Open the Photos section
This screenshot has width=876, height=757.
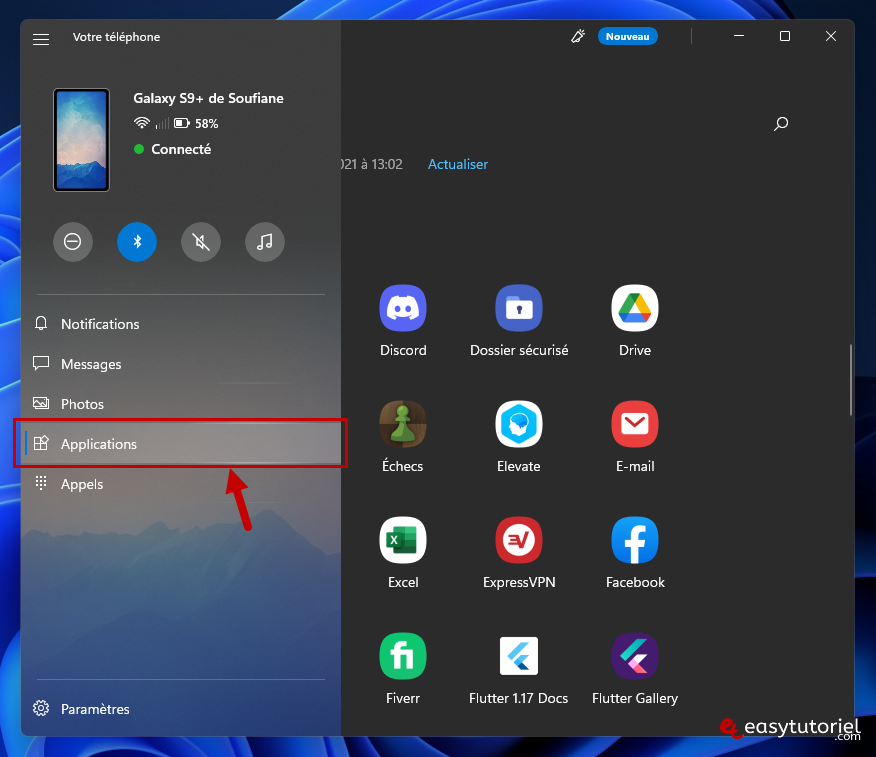click(x=180, y=404)
